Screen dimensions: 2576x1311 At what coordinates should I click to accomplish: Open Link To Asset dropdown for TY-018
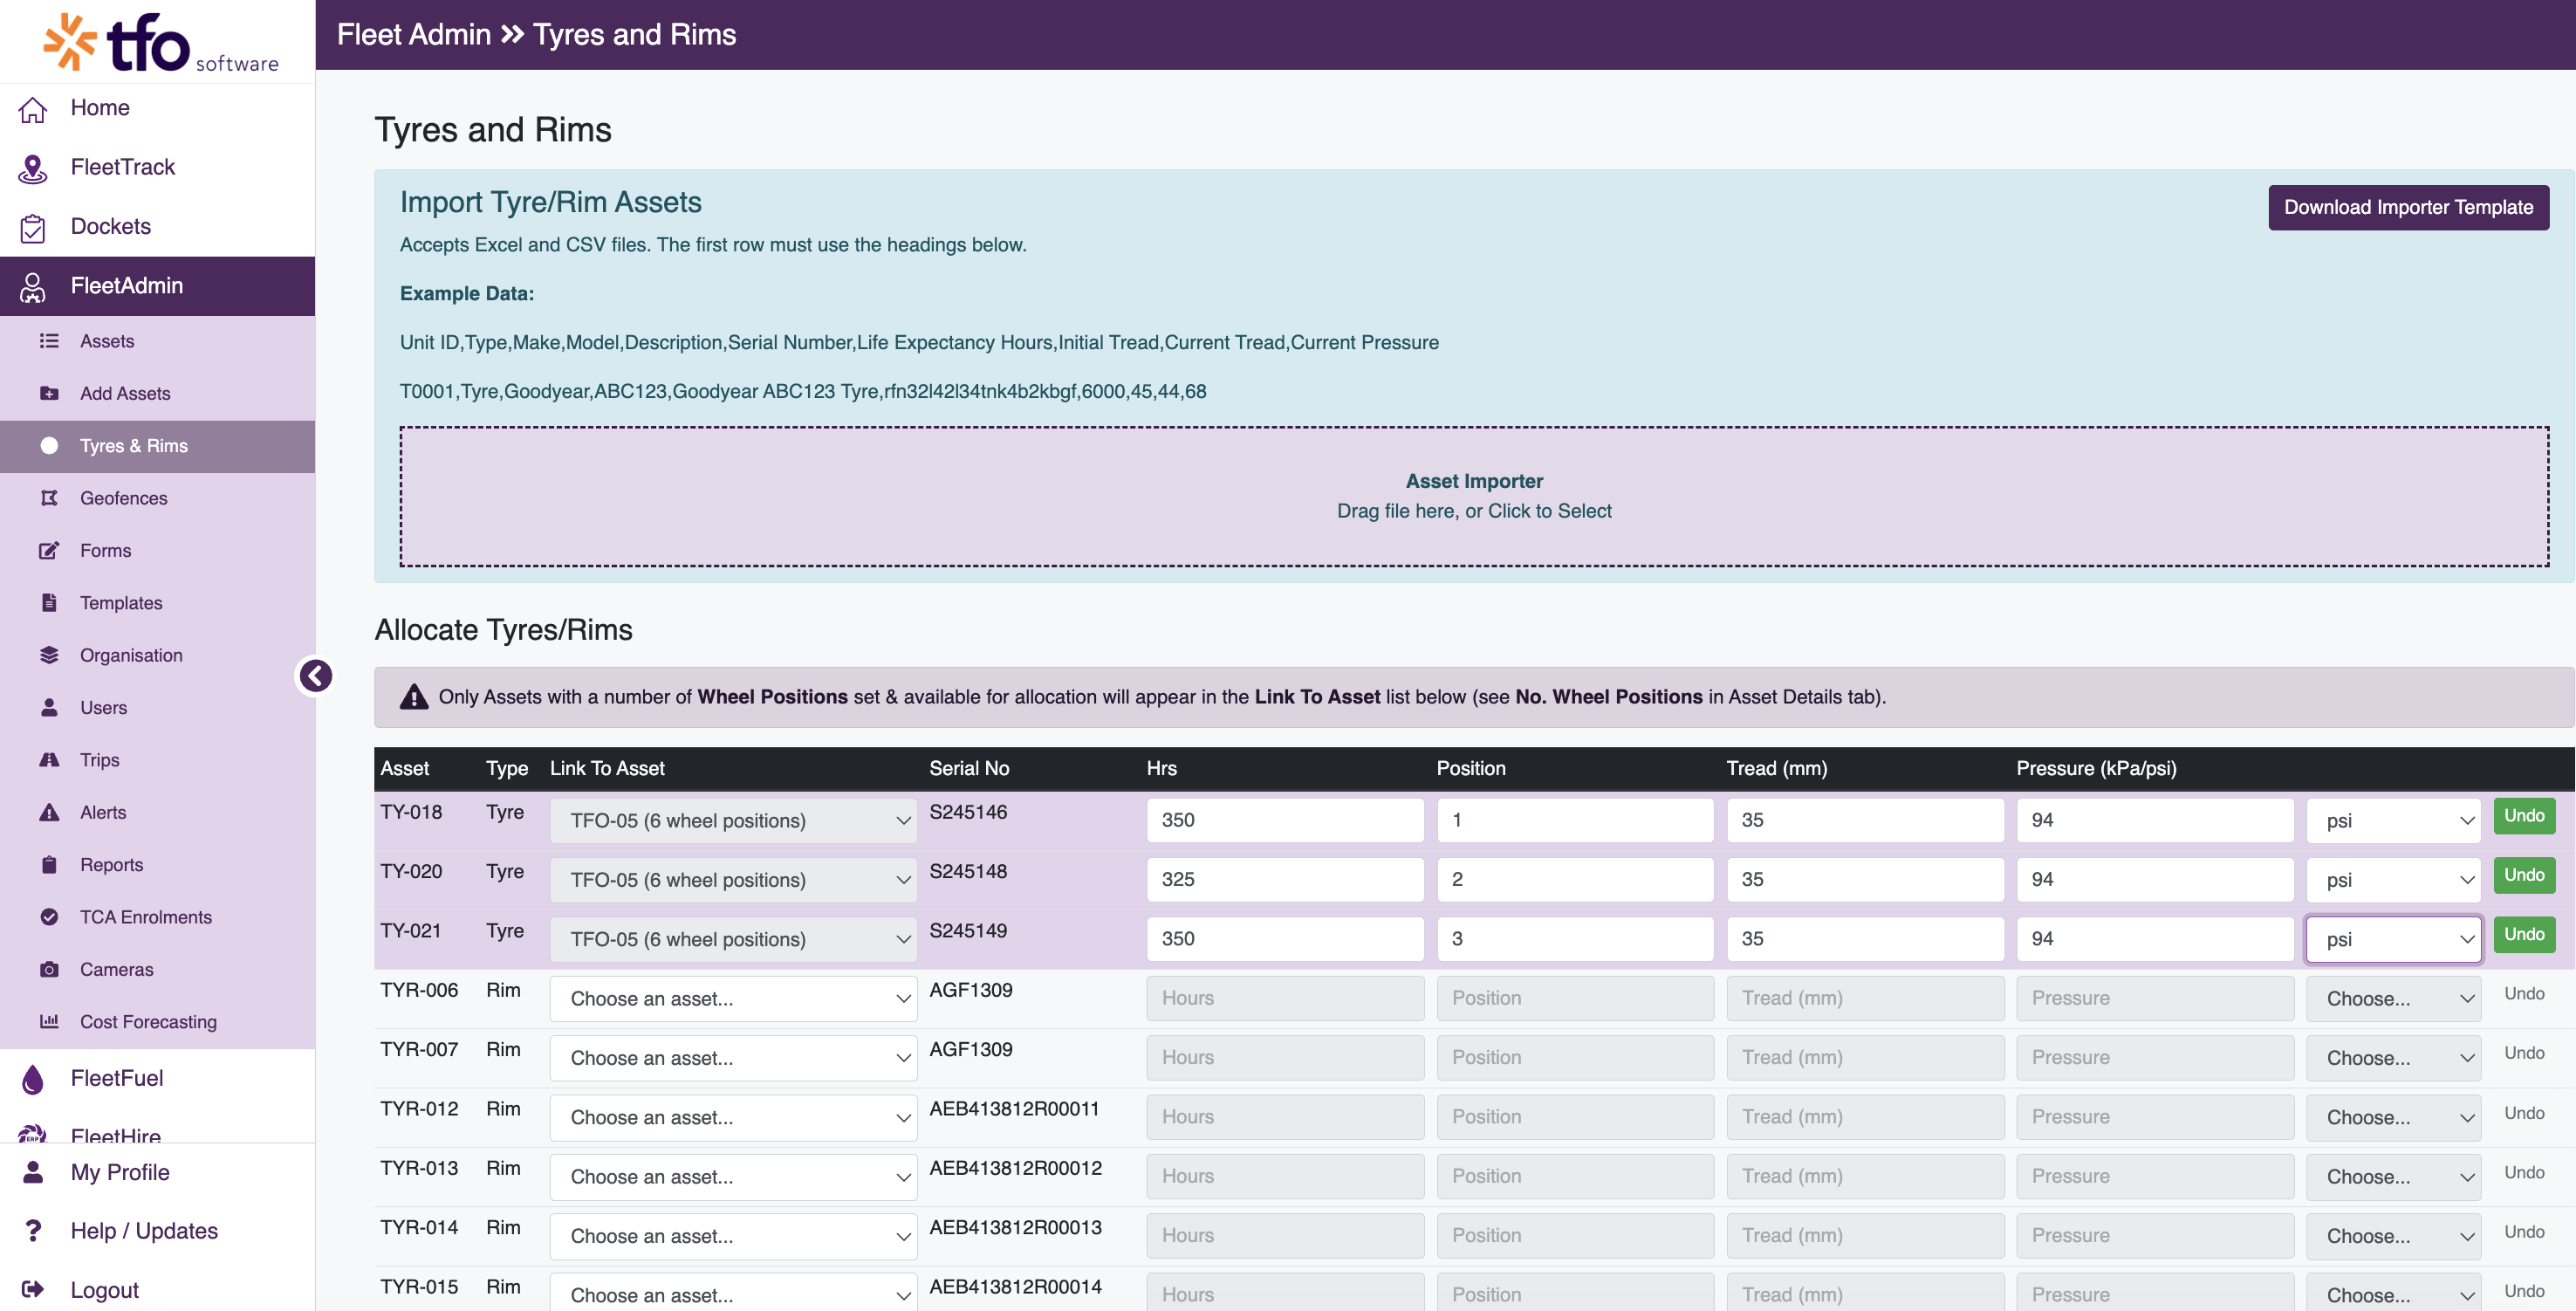(733, 821)
